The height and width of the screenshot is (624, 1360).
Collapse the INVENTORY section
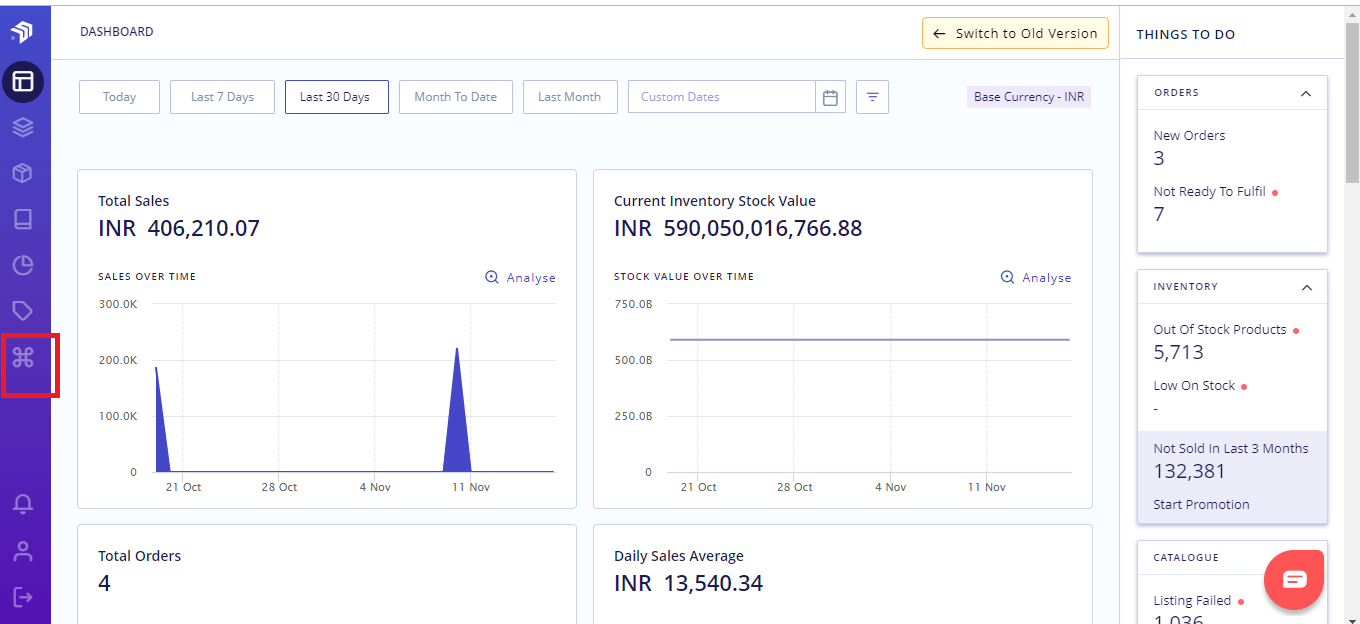coord(1305,286)
